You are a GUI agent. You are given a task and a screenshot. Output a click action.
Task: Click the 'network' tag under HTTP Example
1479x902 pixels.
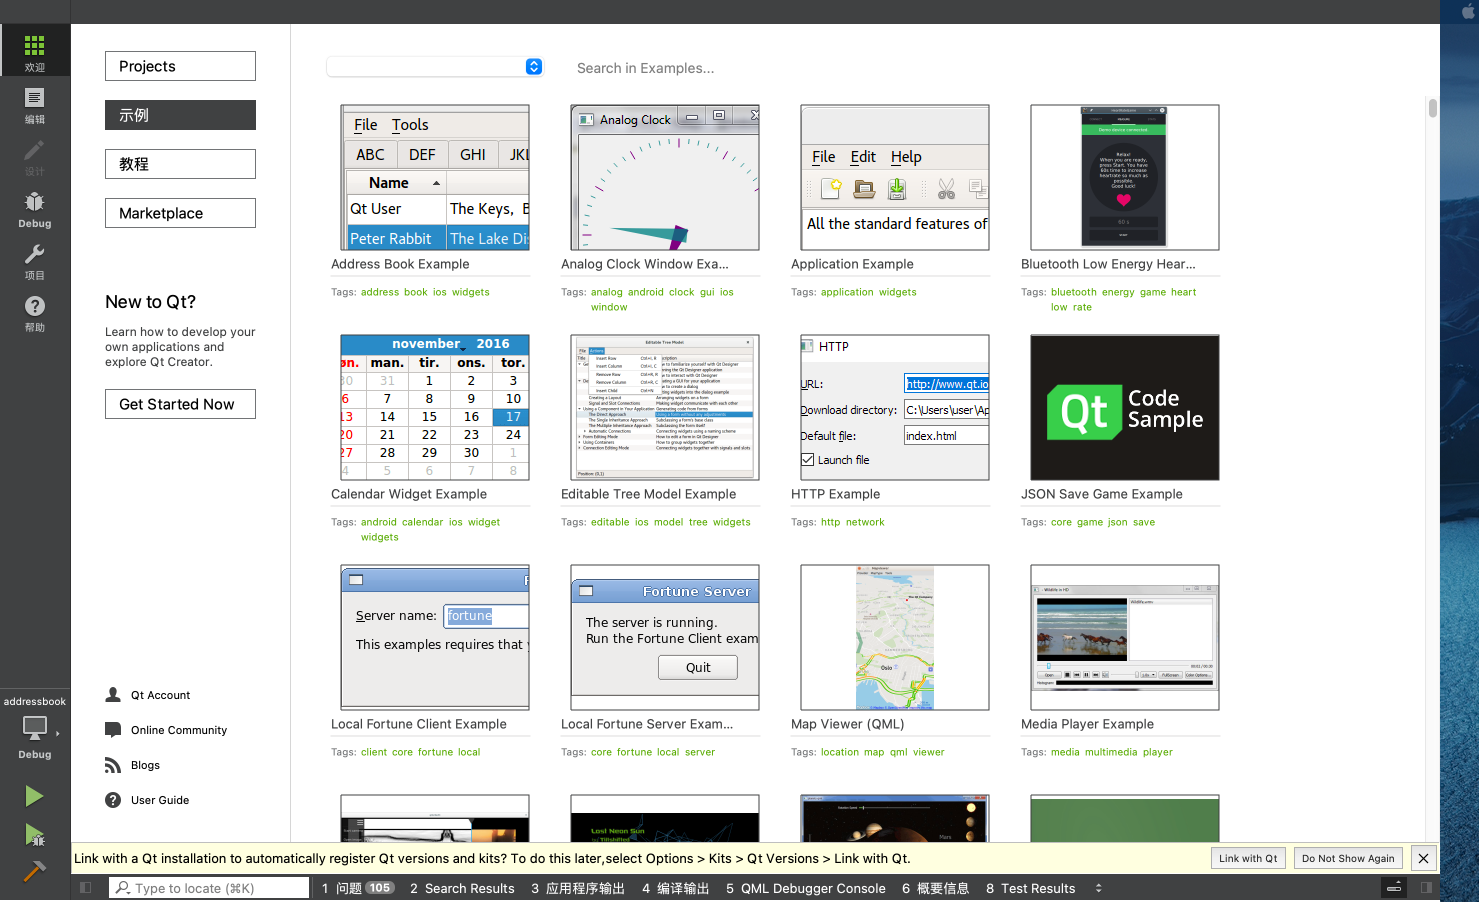click(865, 522)
